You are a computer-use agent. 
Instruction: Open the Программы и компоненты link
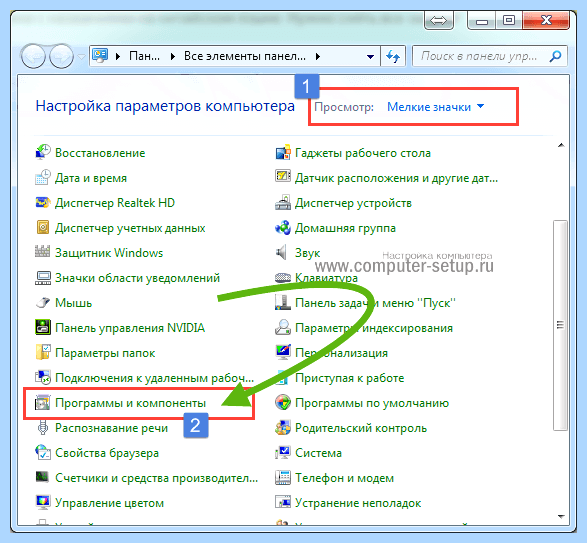coord(130,403)
